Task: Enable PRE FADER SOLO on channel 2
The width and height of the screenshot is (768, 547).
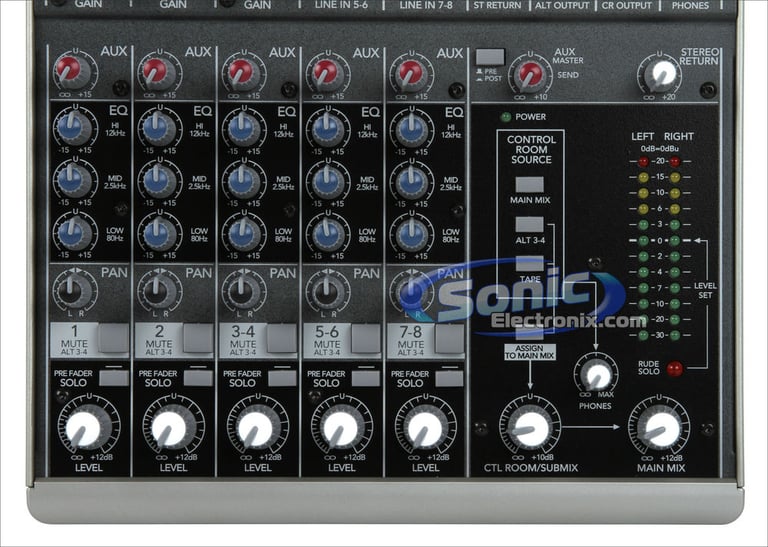Action: click(x=198, y=378)
